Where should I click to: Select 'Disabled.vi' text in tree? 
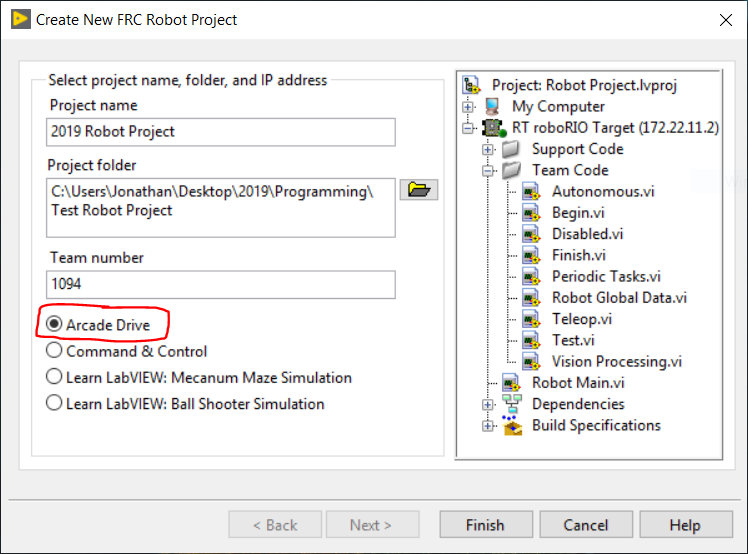point(587,234)
